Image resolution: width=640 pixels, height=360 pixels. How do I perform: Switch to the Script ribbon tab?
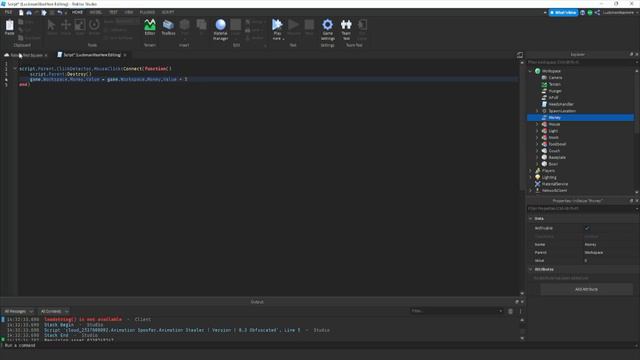coord(168,12)
